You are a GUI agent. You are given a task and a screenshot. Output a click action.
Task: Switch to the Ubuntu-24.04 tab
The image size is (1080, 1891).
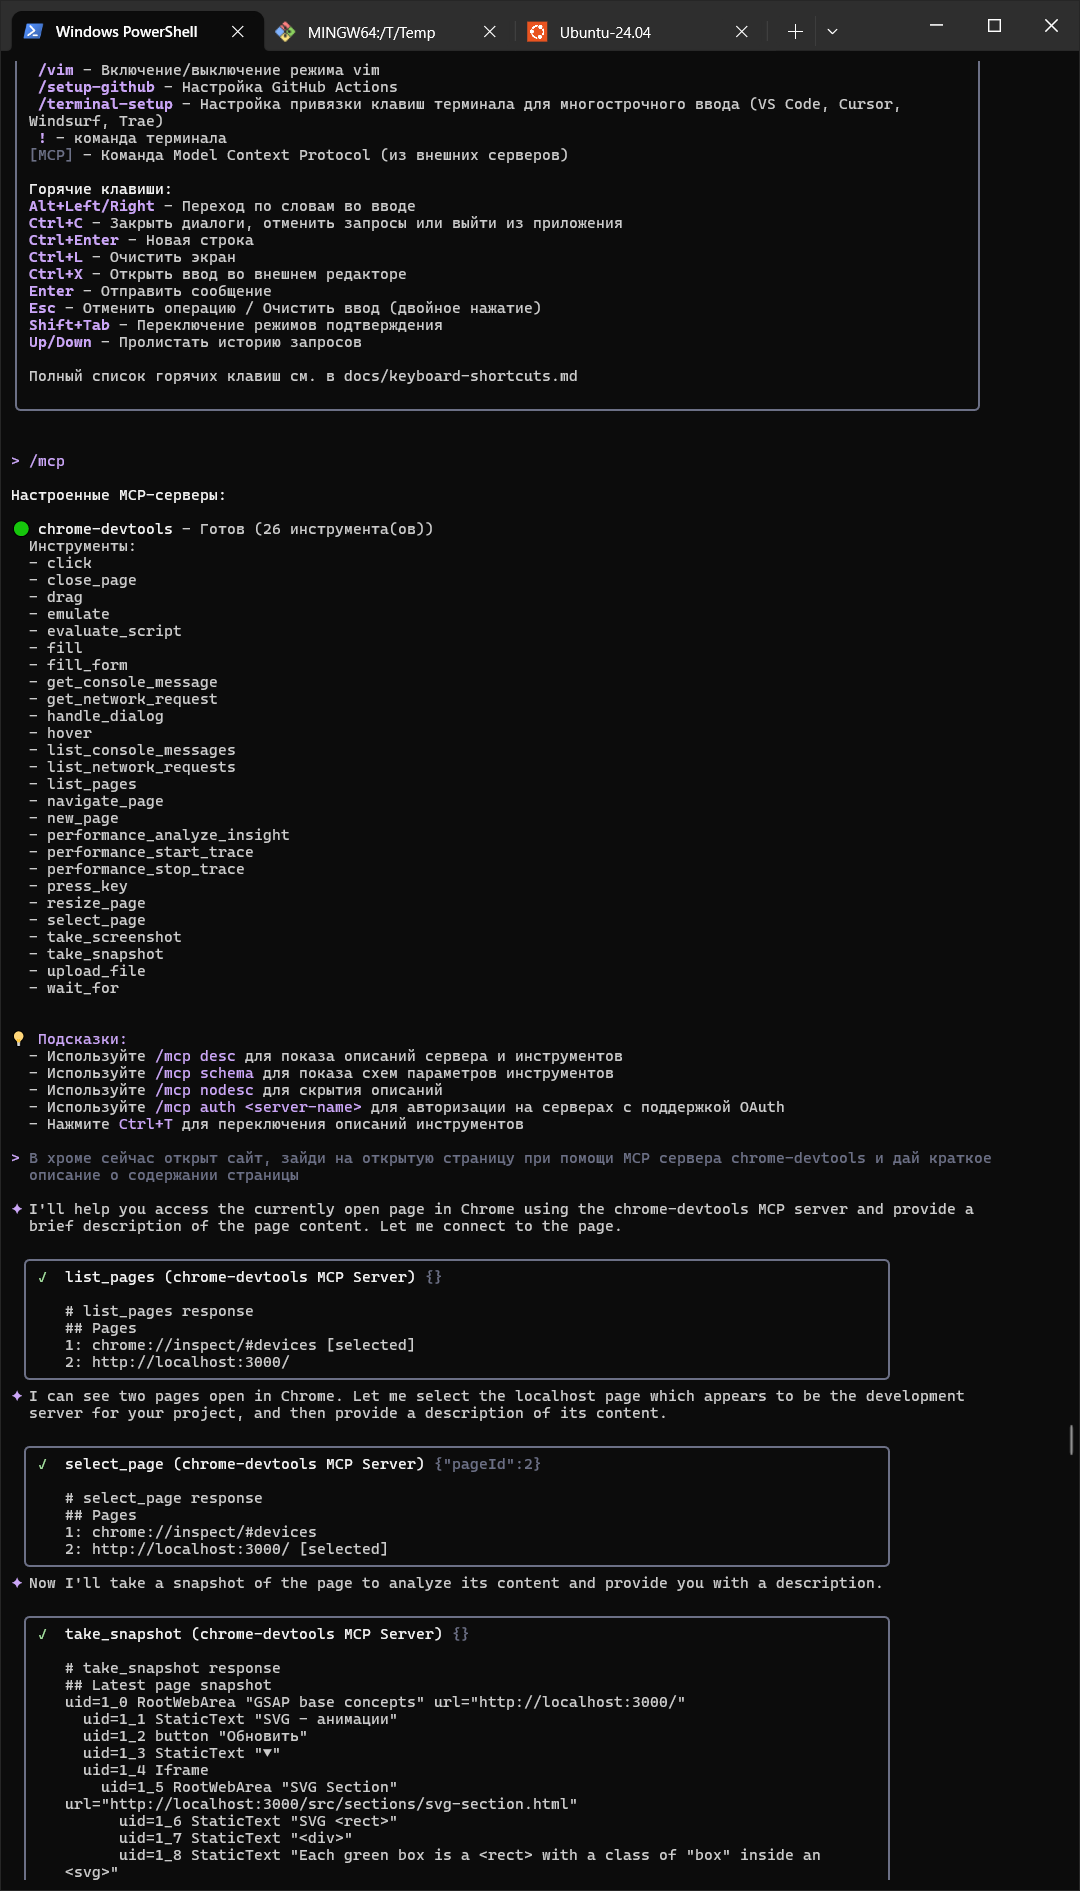pos(605,32)
